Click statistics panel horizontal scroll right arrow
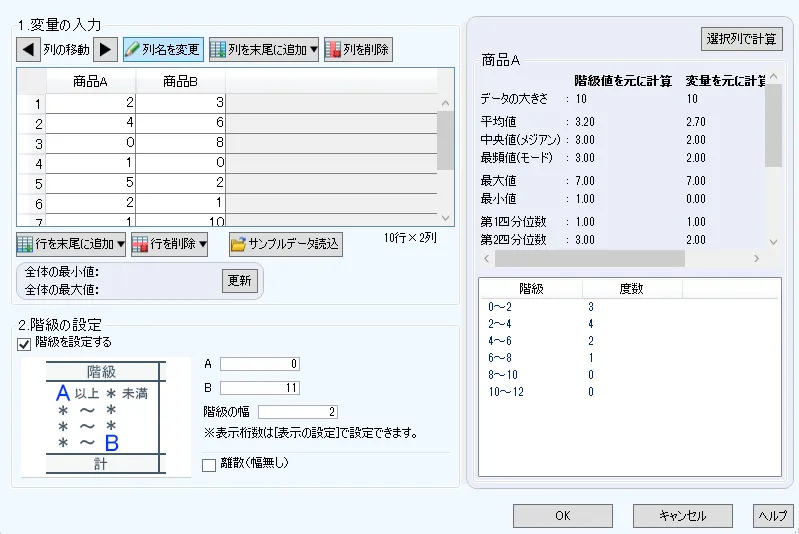The image size is (799, 534). click(756, 258)
